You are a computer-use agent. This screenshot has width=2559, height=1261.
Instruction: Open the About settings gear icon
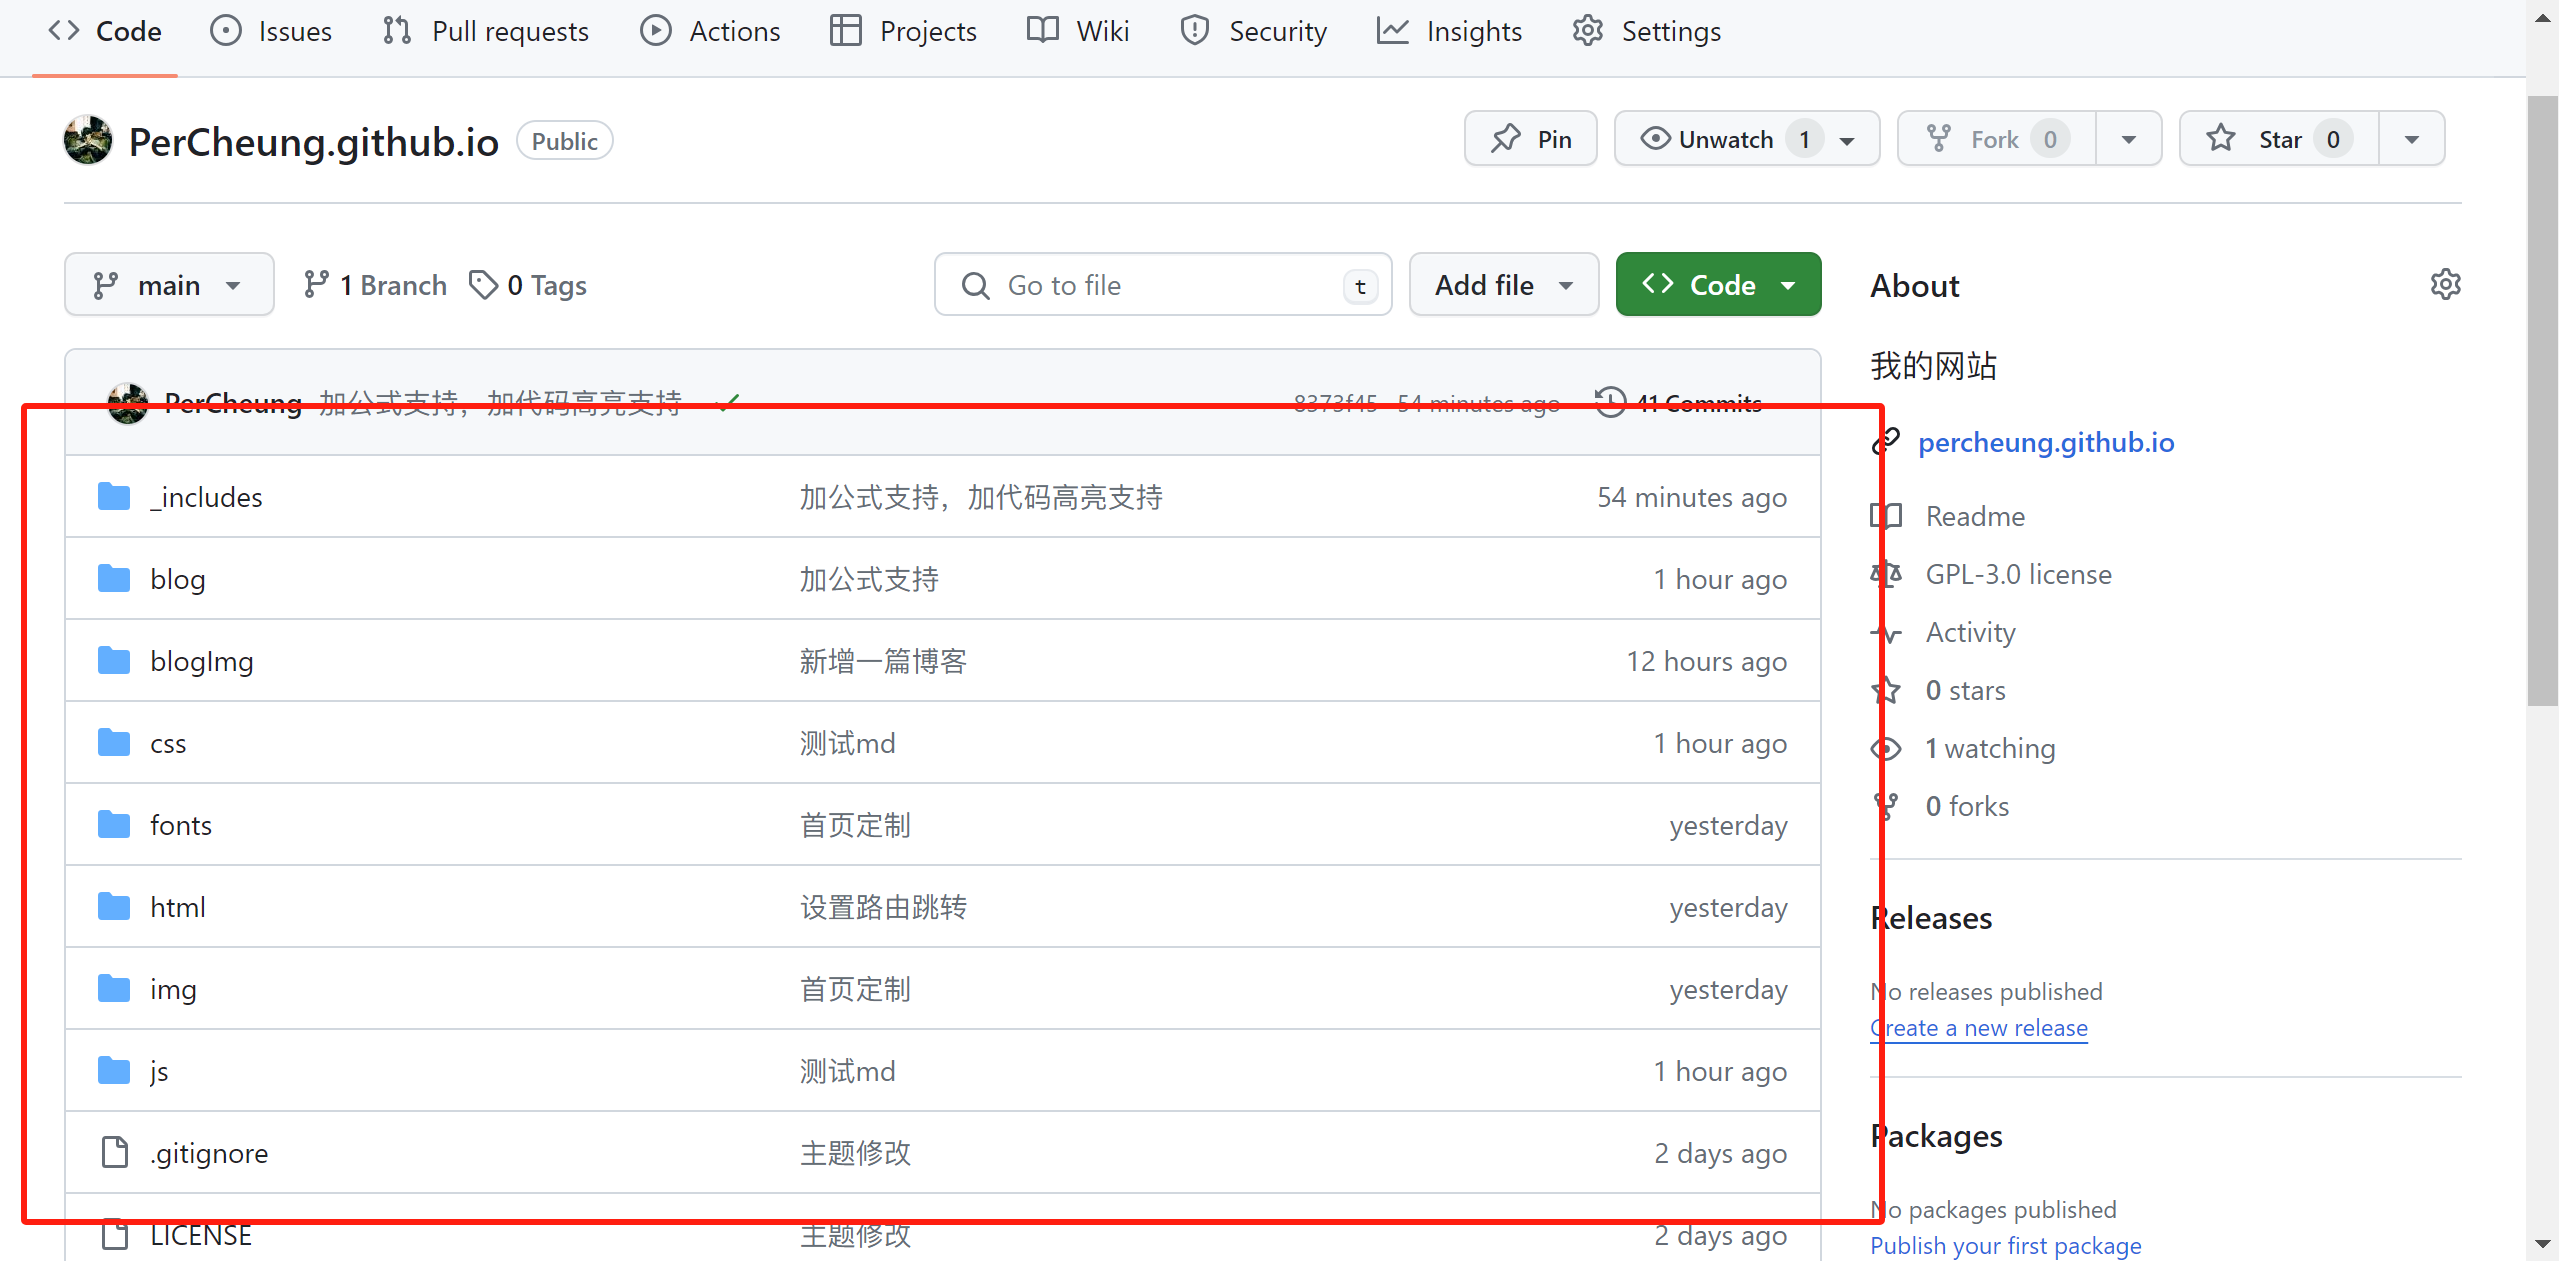pyautogui.click(x=2445, y=285)
